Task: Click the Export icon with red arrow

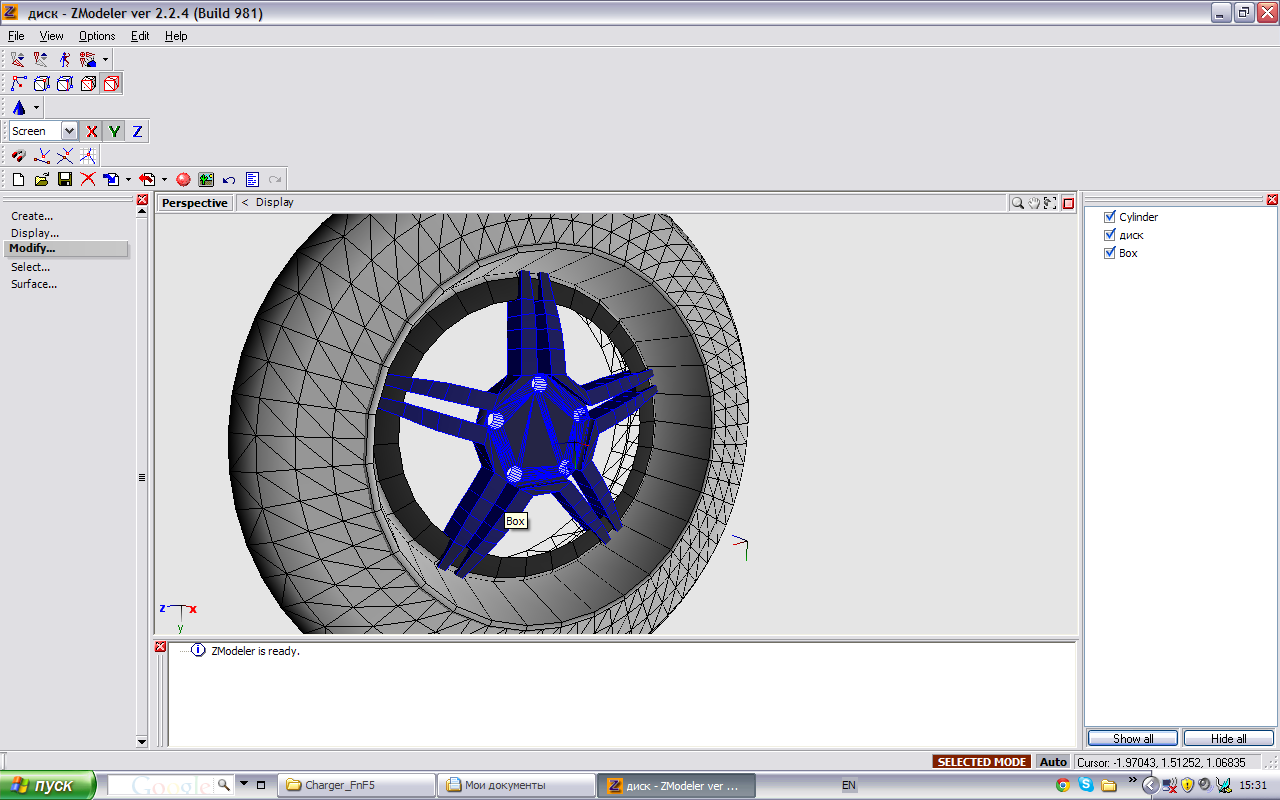Action: 147,180
